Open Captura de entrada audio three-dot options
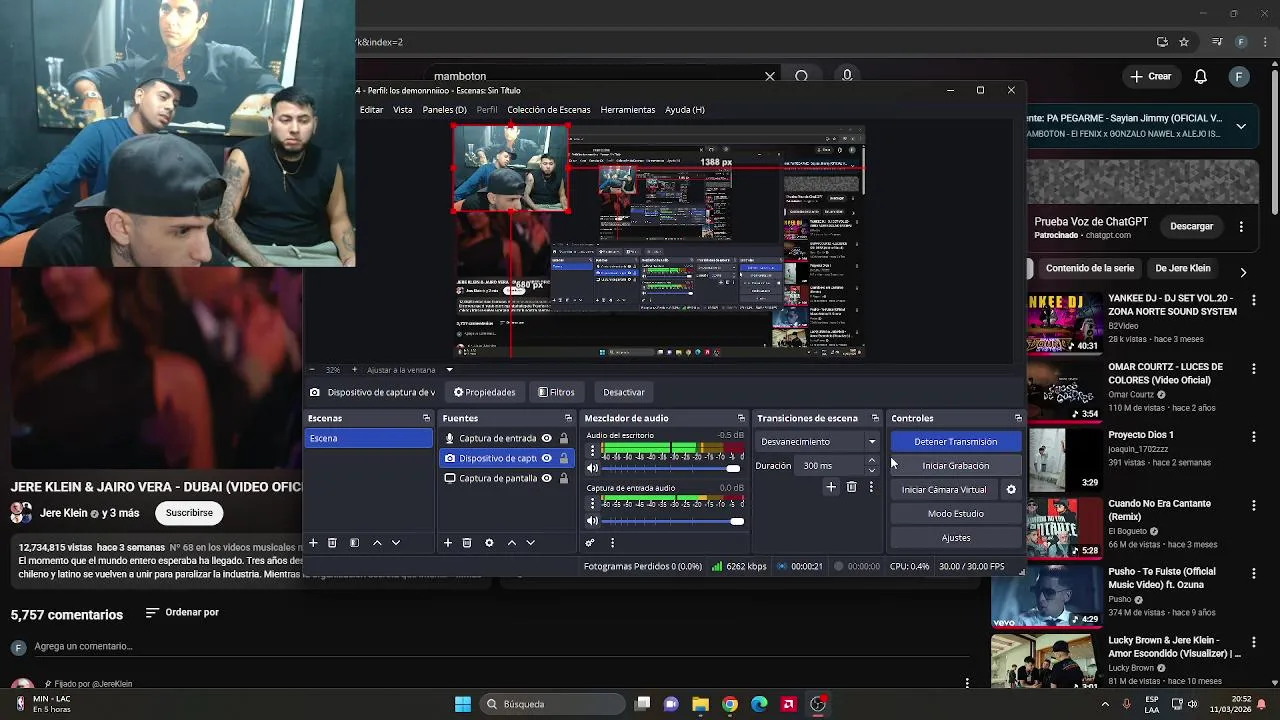This screenshot has height=720, width=1280. pyautogui.click(x=592, y=503)
